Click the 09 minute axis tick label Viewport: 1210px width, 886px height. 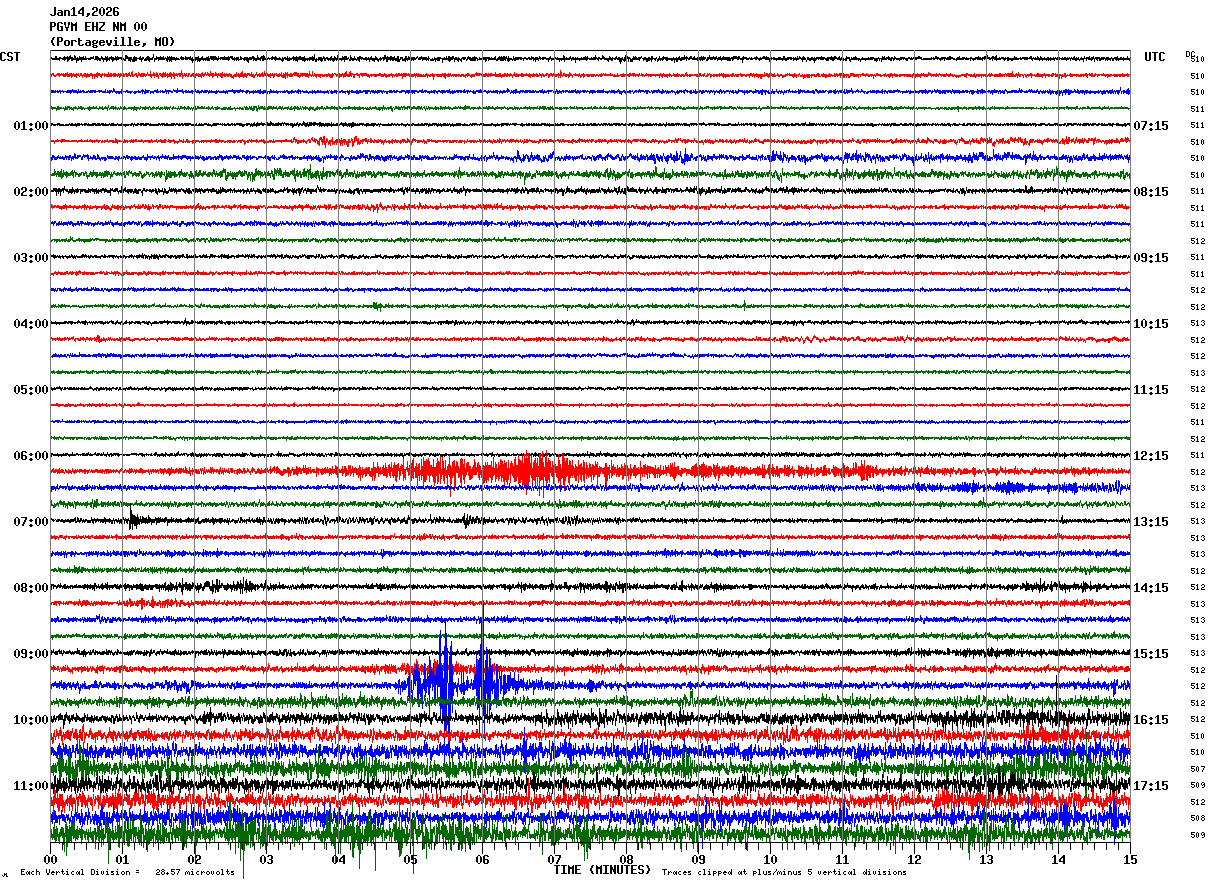click(699, 860)
